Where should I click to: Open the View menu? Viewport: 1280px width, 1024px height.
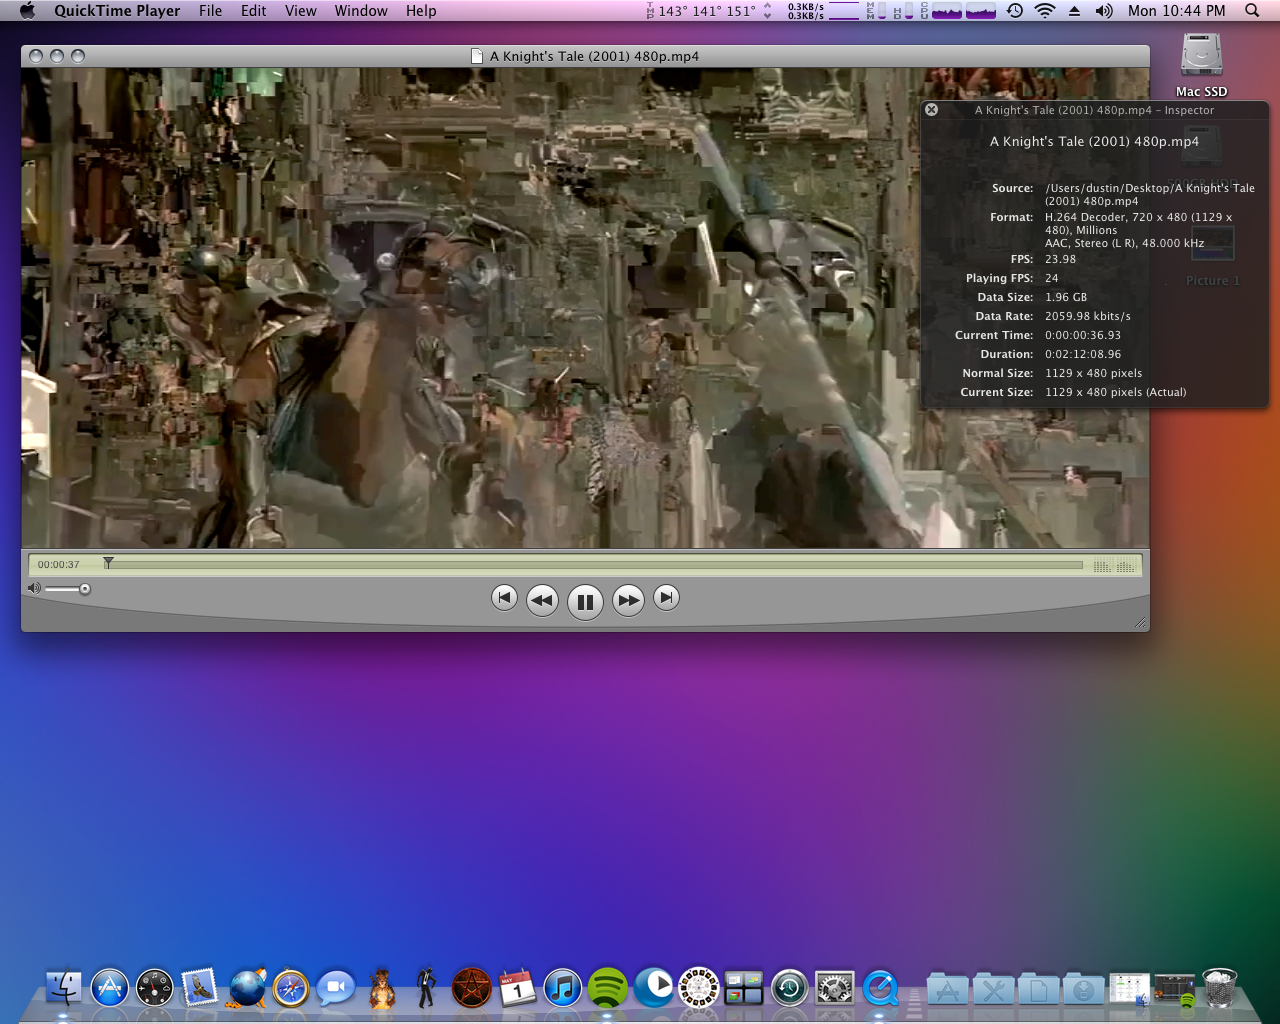(300, 11)
